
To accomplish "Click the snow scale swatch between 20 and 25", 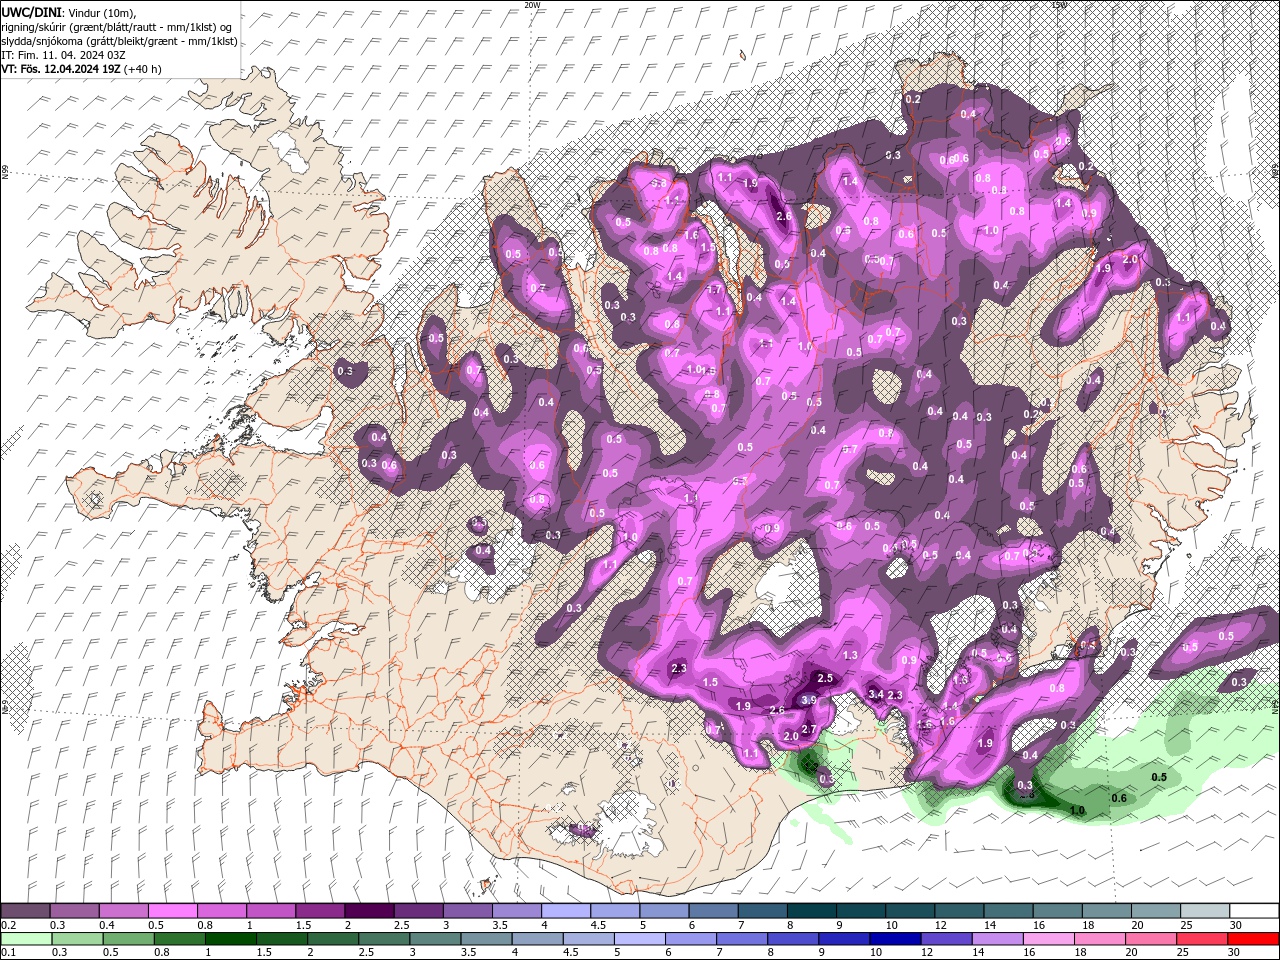I will pyautogui.click(x=1156, y=911).
